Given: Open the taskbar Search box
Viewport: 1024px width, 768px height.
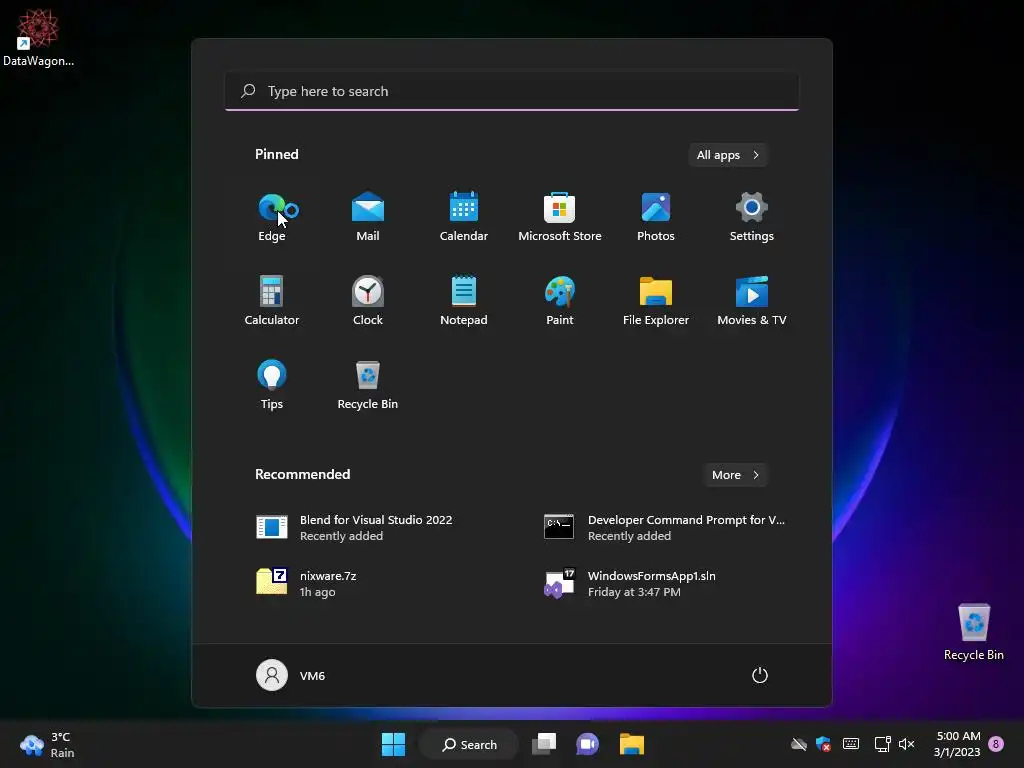Looking at the screenshot, I should click(469, 744).
